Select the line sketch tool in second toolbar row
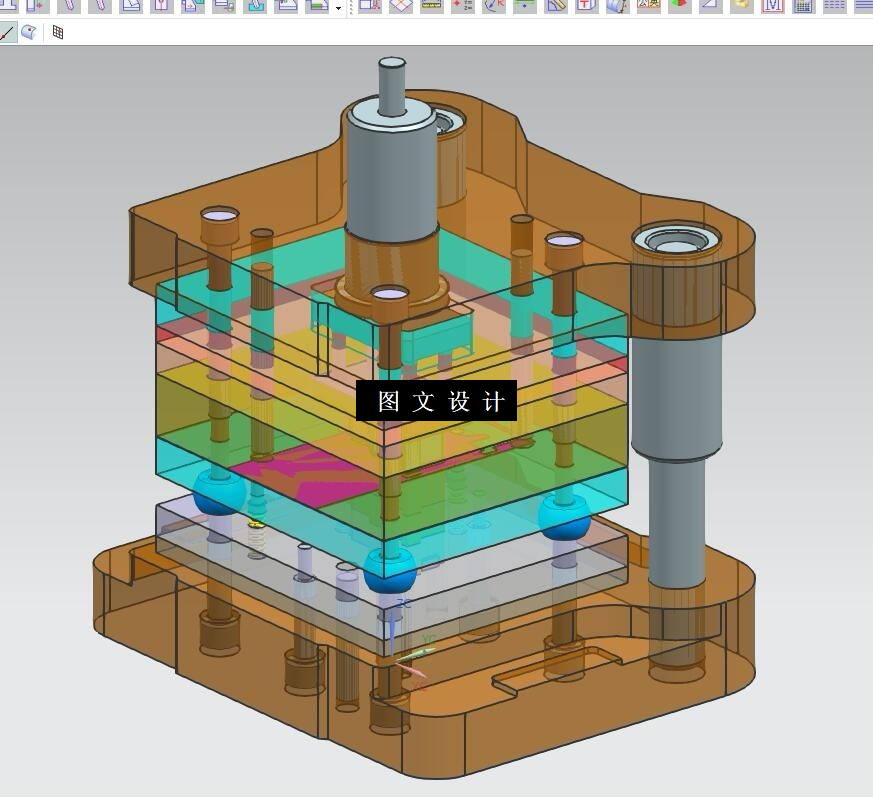 (x=7, y=32)
